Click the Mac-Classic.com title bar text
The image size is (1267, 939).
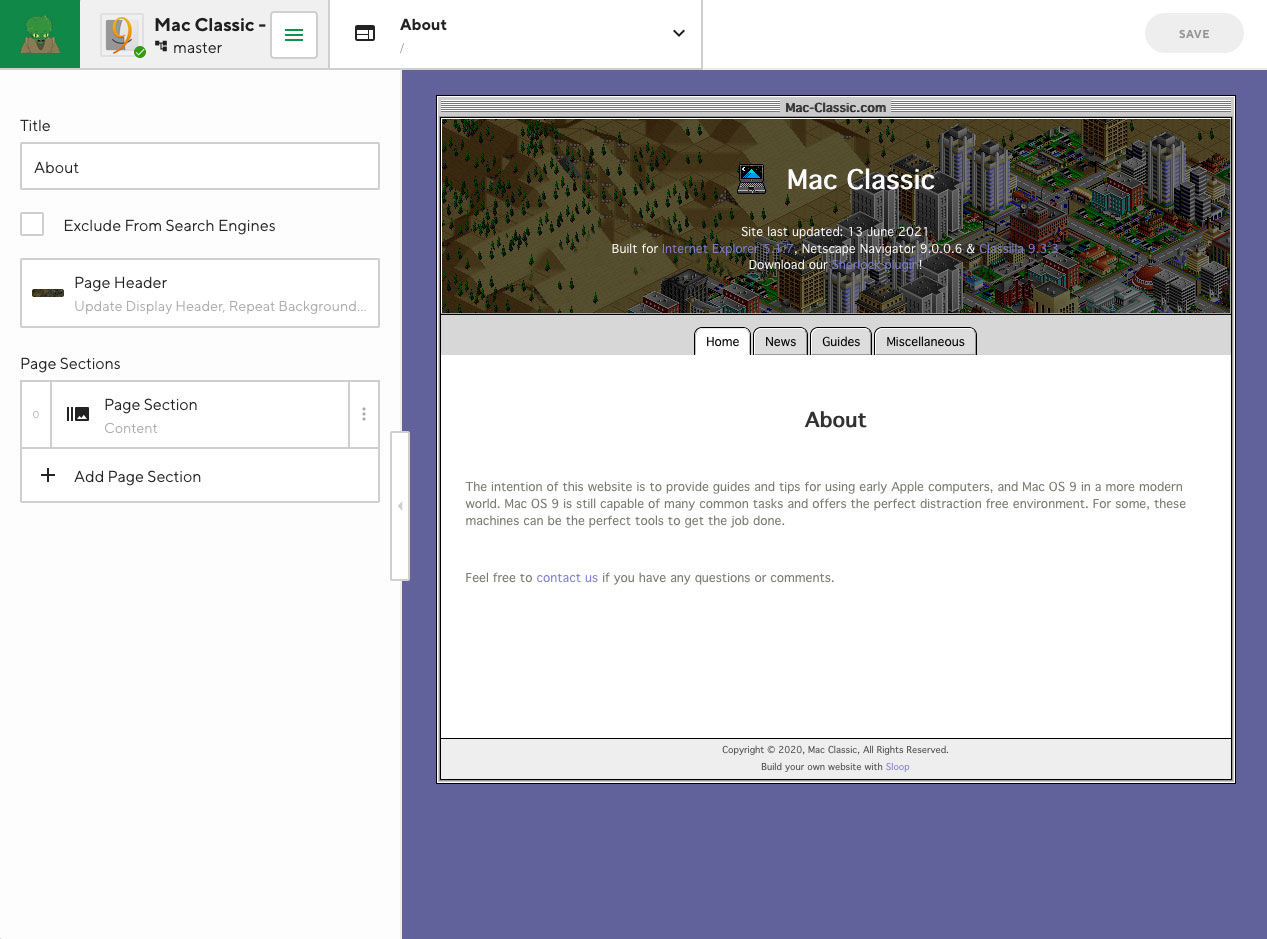click(x=835, y=107)
